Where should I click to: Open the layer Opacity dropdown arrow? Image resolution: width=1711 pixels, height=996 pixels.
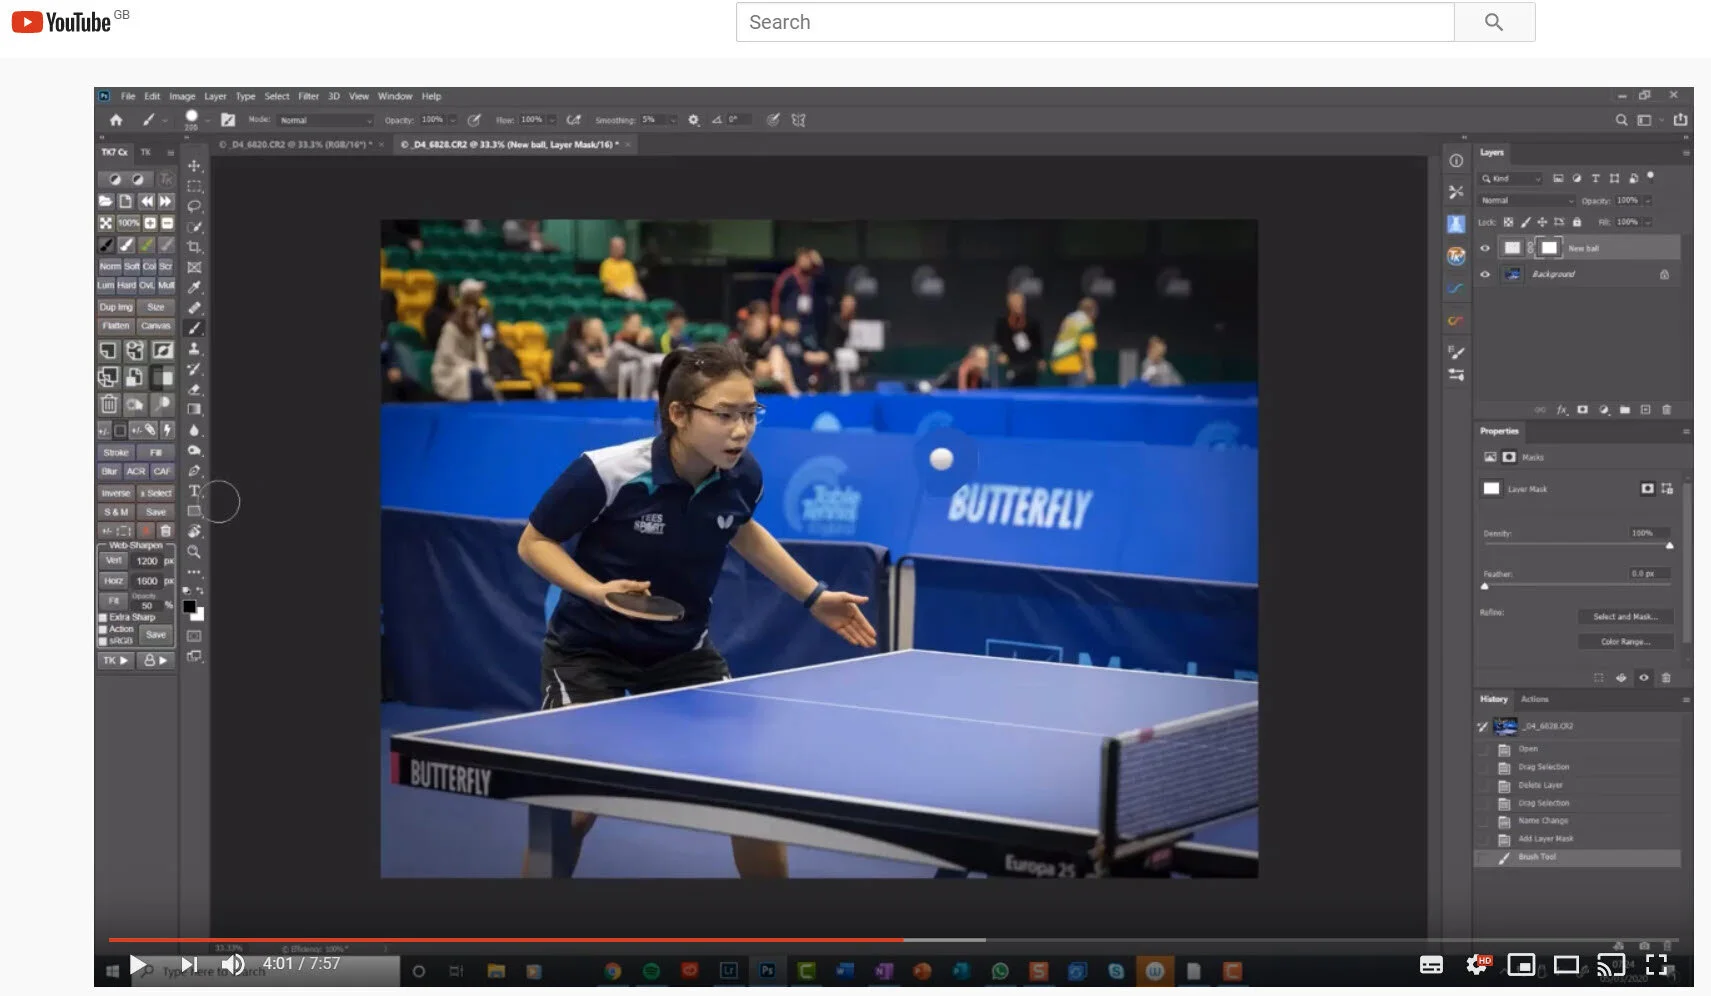(1647, 201)
